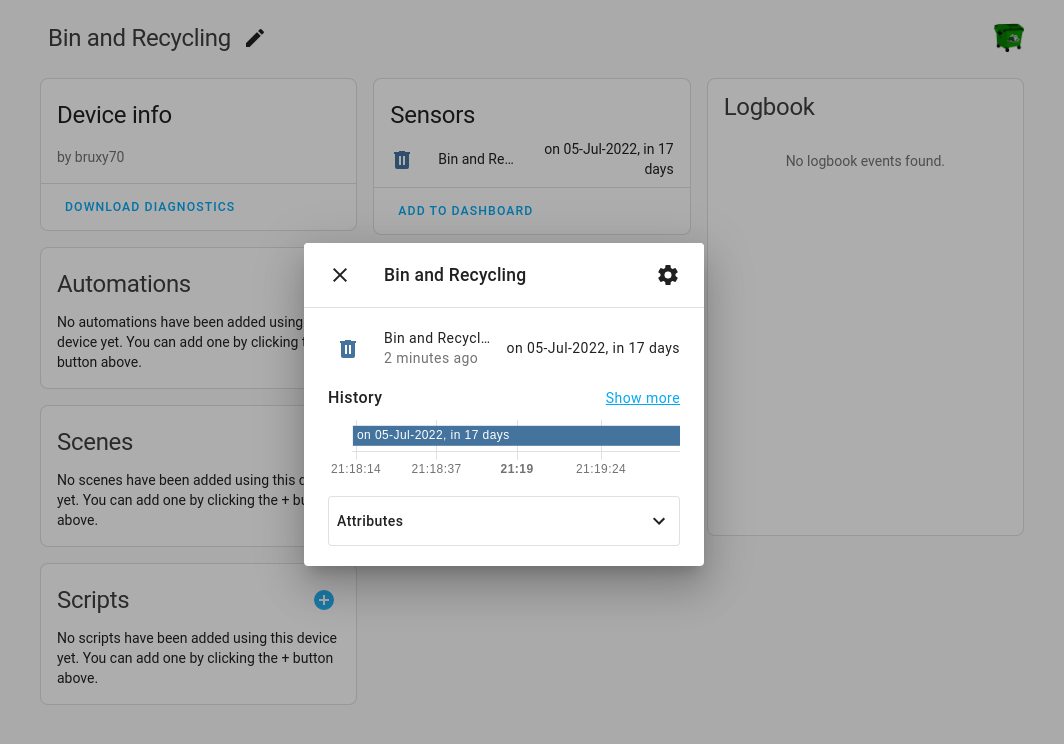Image resolution: width=1064 pixels, height=744 pixels.
Task: Open entity settings via gear icon in dialog
Action: pyautogui.click(x=668, y=275)
